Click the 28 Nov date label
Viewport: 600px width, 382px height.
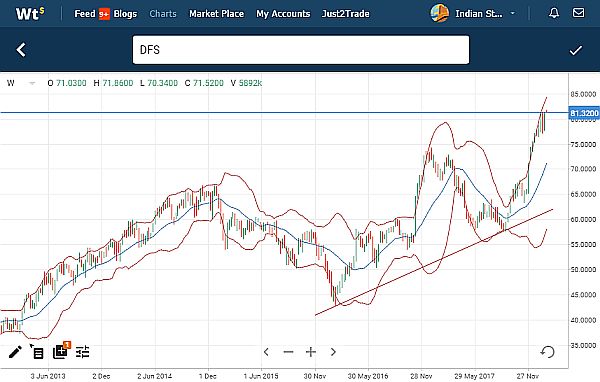click(421, 376)
